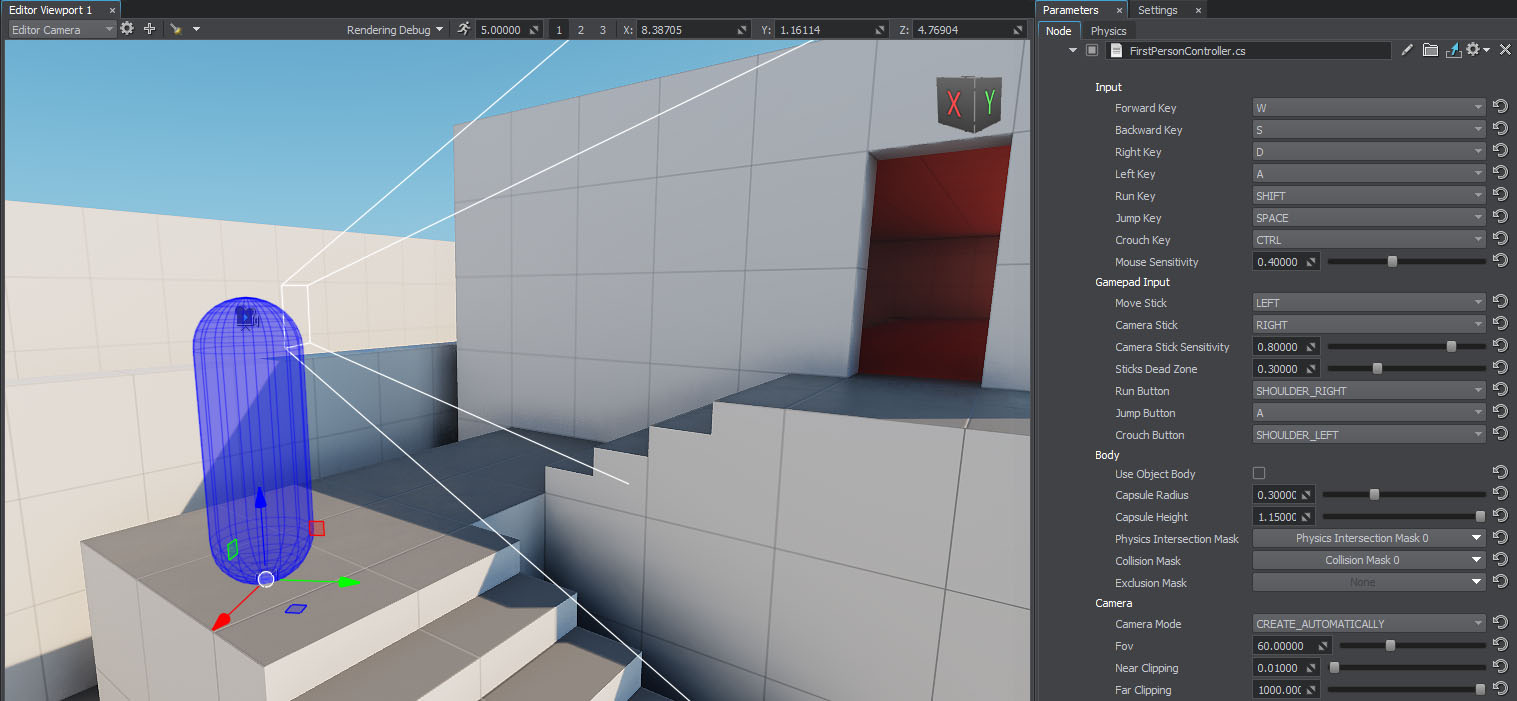Click the running man camera speed icon
The height and width of the screenshot is (701, 1517).
point(463,29)
